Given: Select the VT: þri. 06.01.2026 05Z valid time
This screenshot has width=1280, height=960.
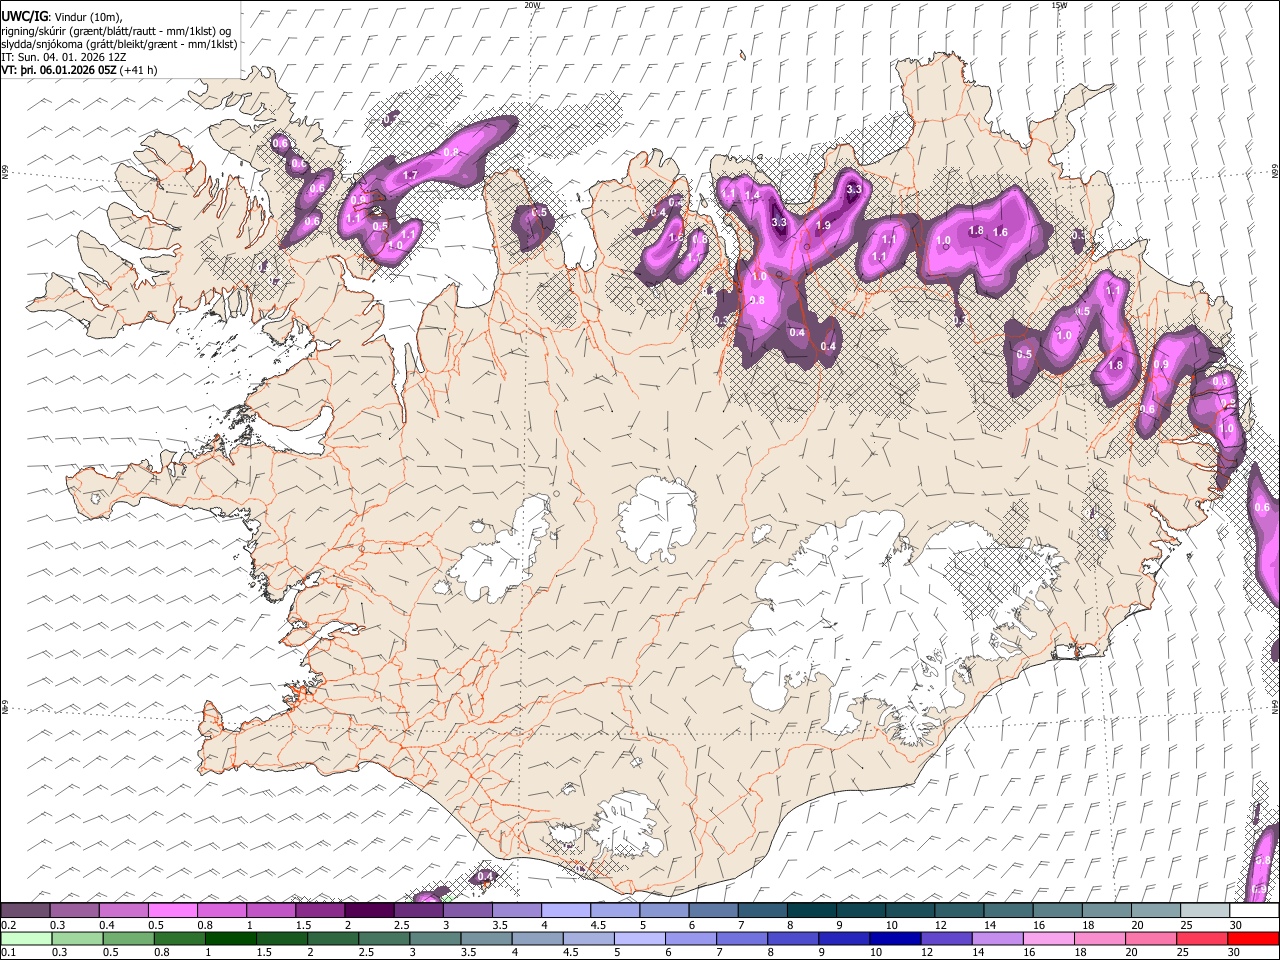Looking at the screenshot, I should 59,70.
